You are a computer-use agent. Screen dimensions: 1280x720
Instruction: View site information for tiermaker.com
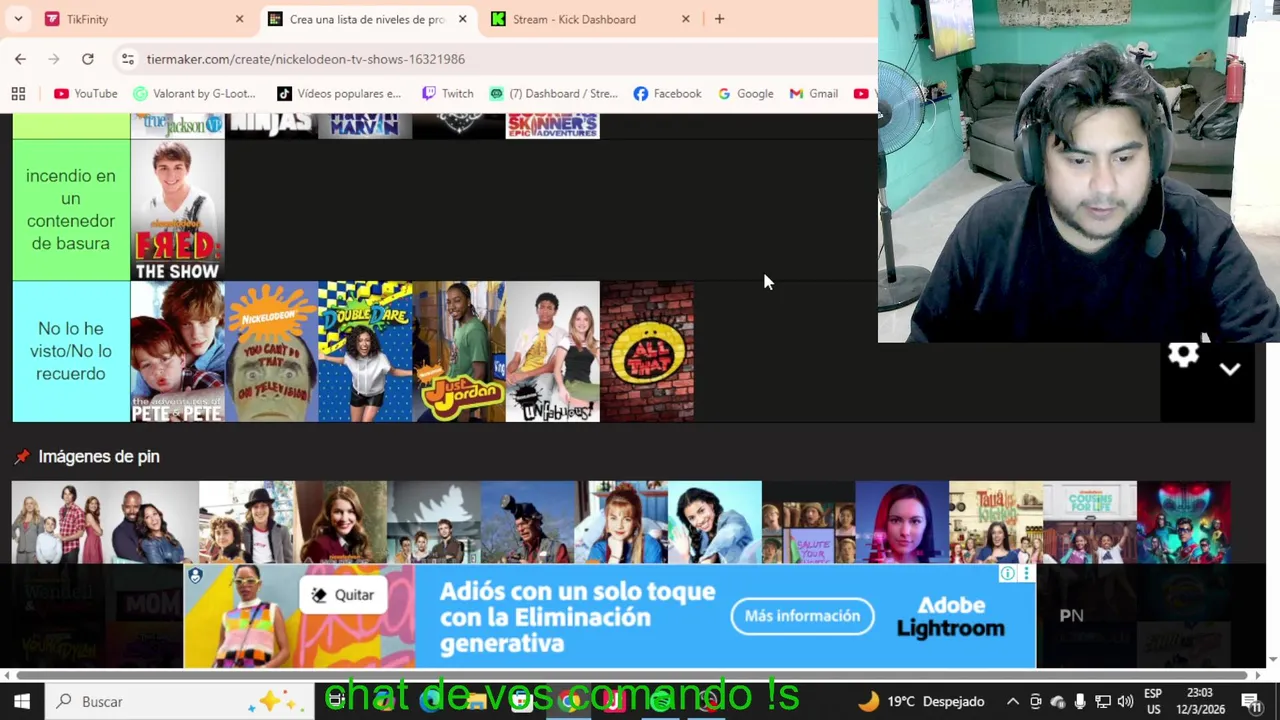click(x=127, y=59)
